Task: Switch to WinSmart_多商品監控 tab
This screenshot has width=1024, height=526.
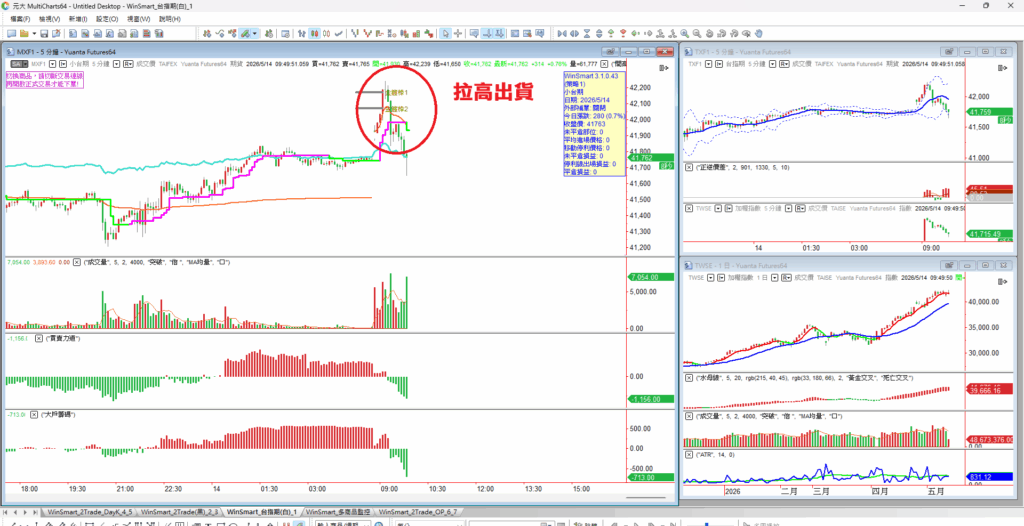Action: [338, 512]
